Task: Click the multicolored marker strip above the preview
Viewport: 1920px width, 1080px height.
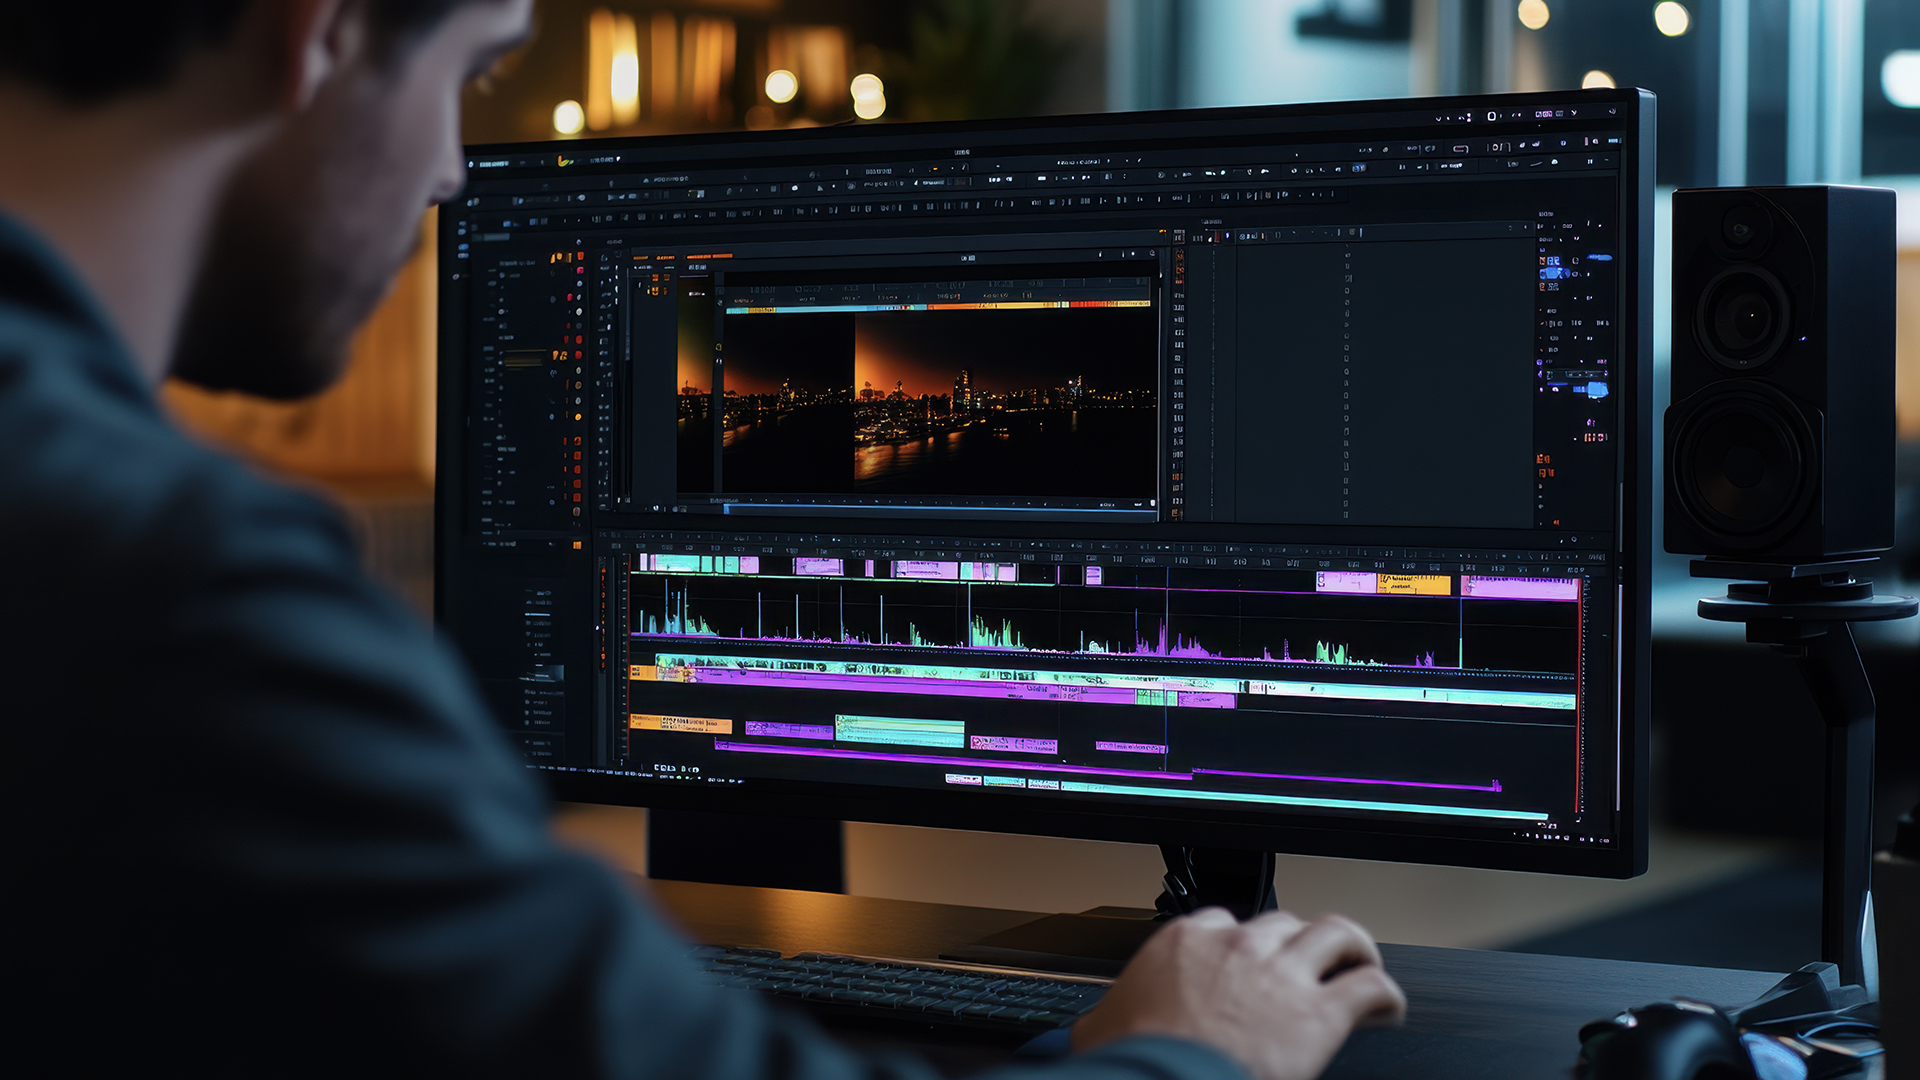Action: (x=937, y=305)
